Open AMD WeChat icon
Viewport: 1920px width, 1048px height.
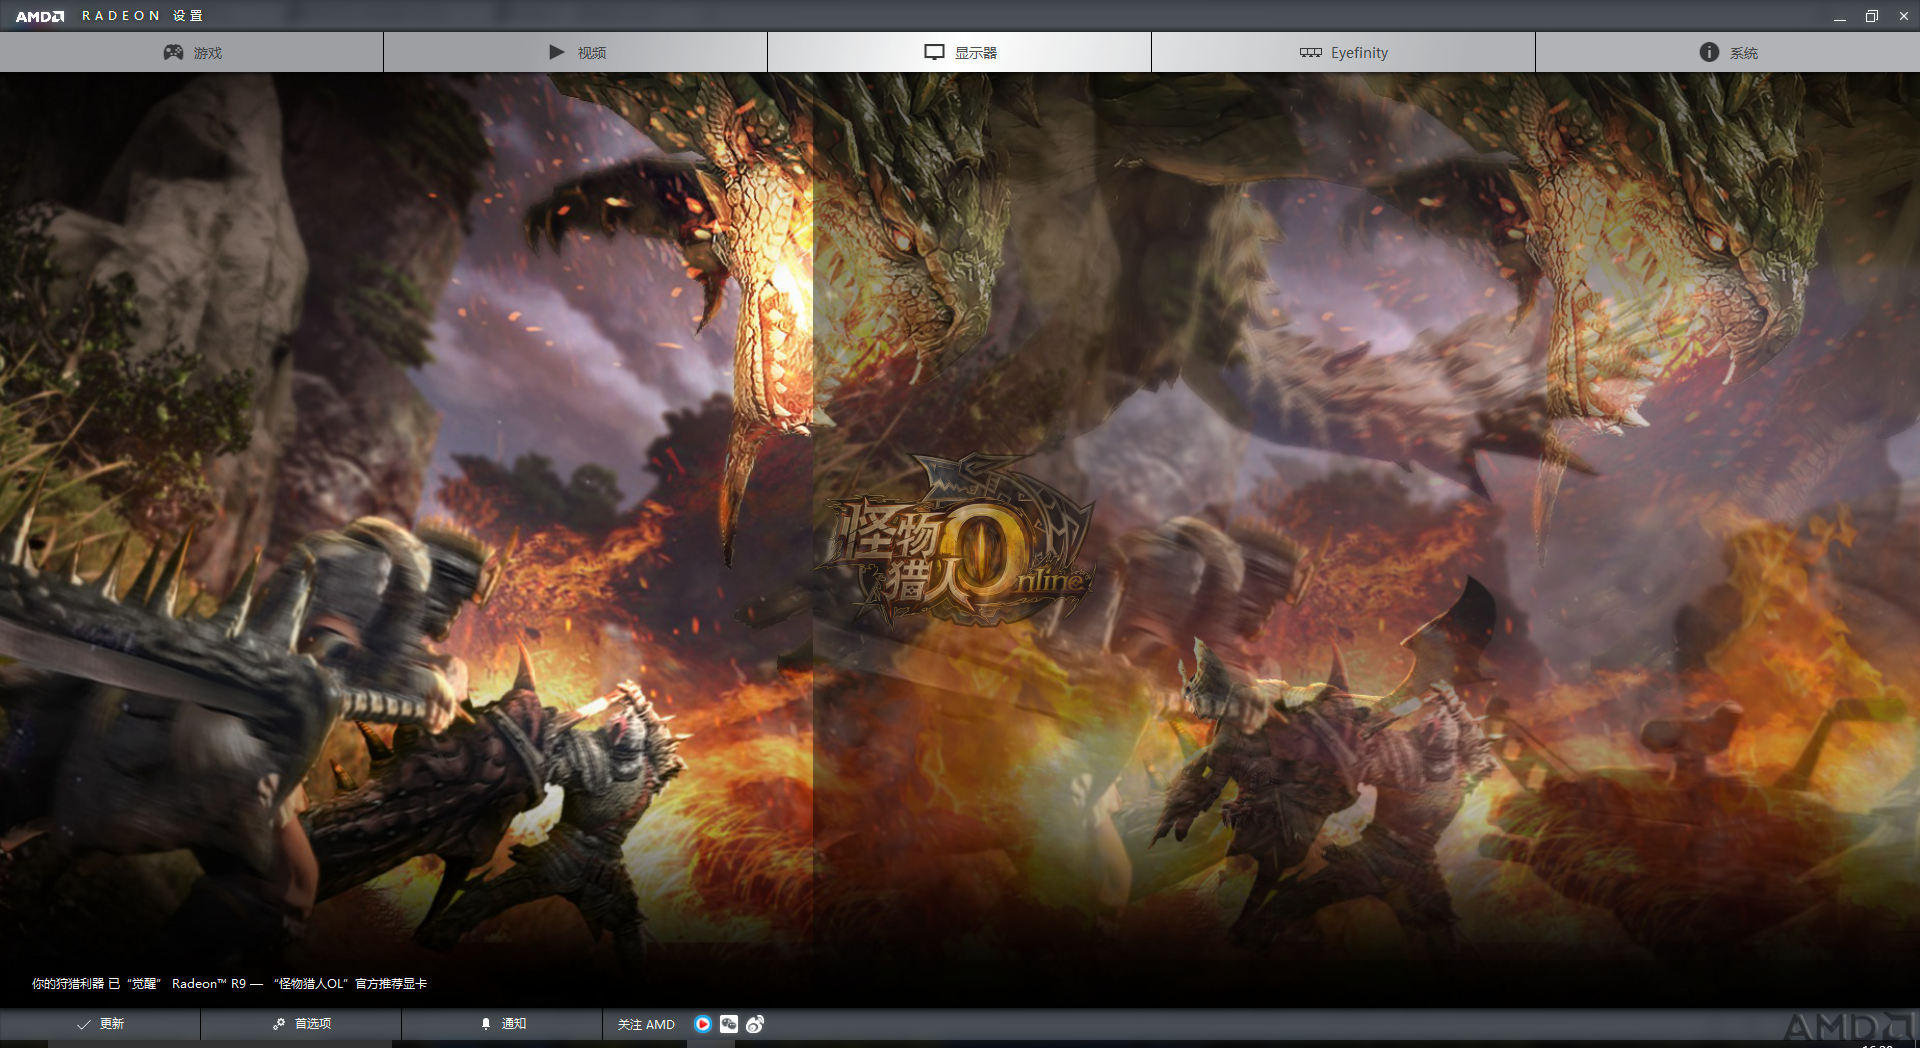coord(729,1024)
